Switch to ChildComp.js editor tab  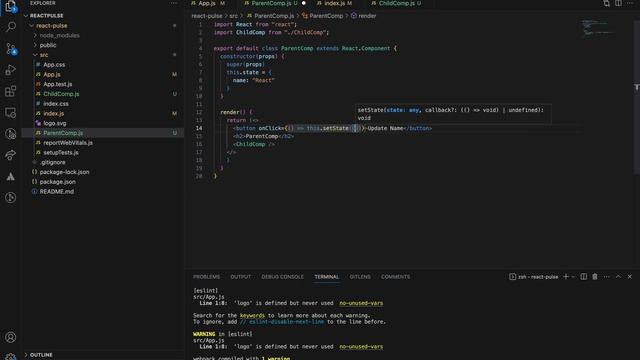tap(397, 3)
